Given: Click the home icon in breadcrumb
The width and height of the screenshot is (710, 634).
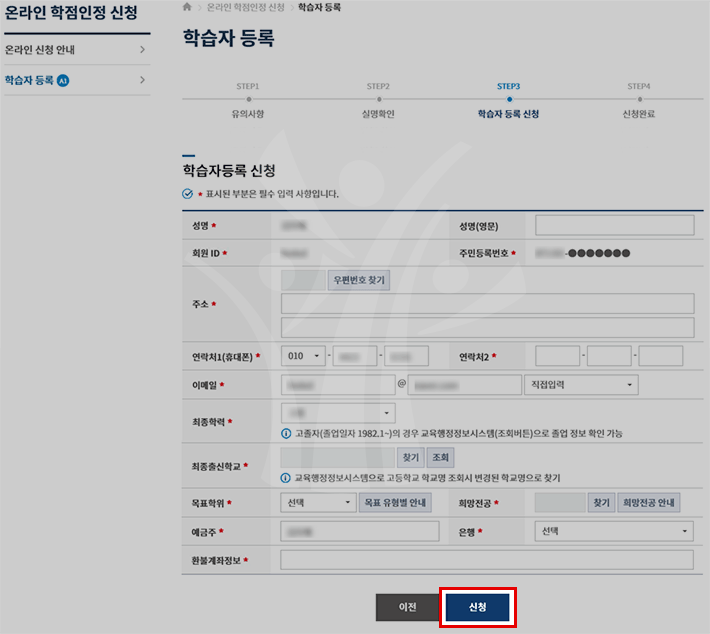Looking at the screenshot, I should (x=187, y=7).
